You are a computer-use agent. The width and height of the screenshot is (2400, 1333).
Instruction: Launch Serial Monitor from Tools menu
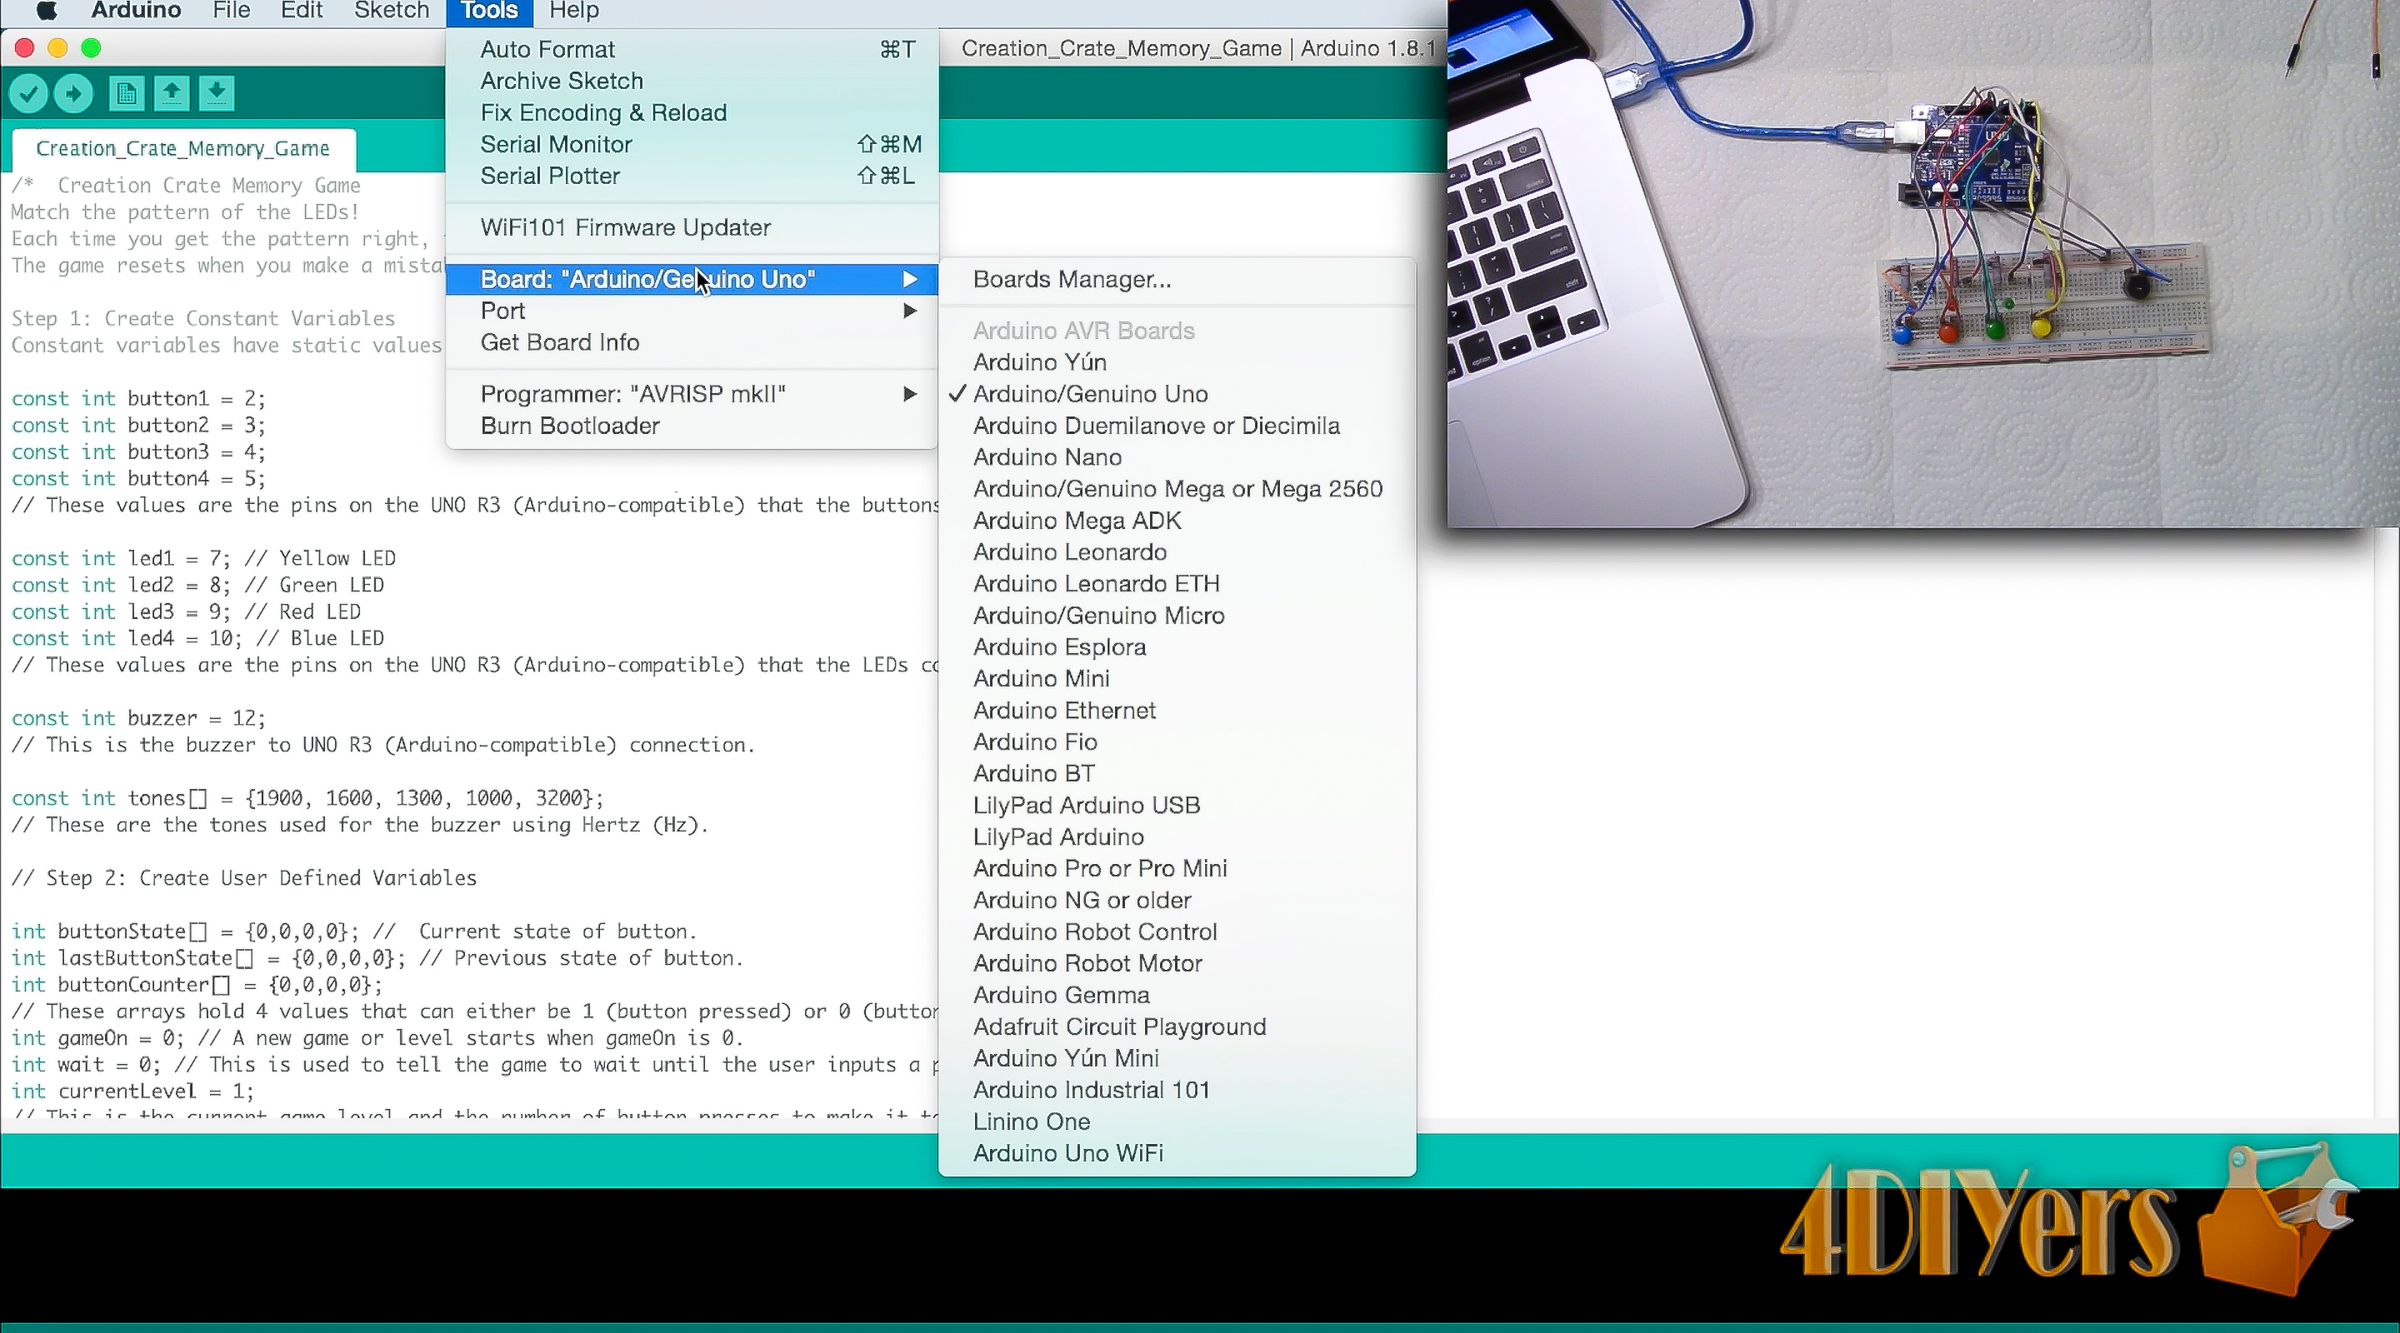point(556,145)
